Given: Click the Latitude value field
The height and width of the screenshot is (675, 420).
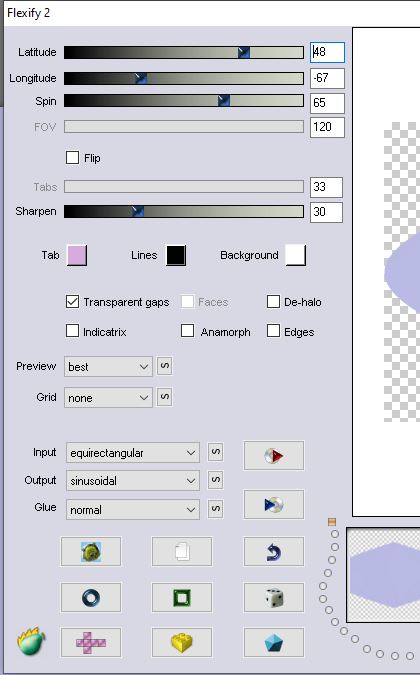Looking at the screenshot, I should click(327, 52).
